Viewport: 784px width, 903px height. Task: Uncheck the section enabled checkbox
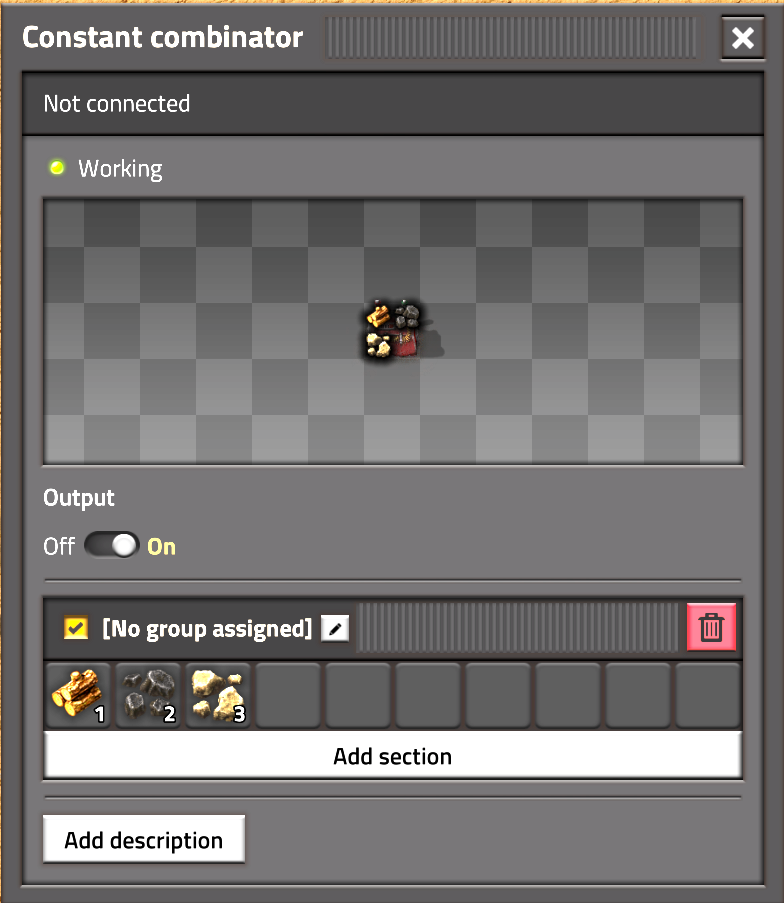point(76,628)
